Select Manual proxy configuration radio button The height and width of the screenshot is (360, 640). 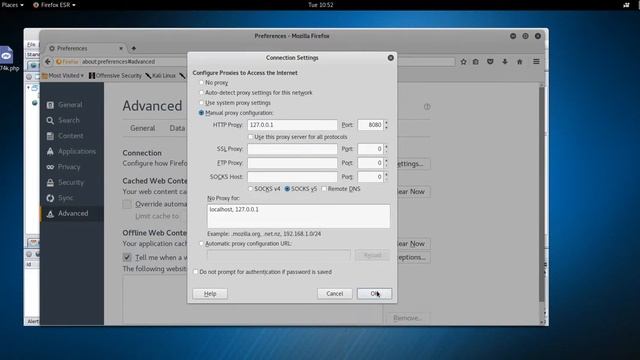coord(201,113)
